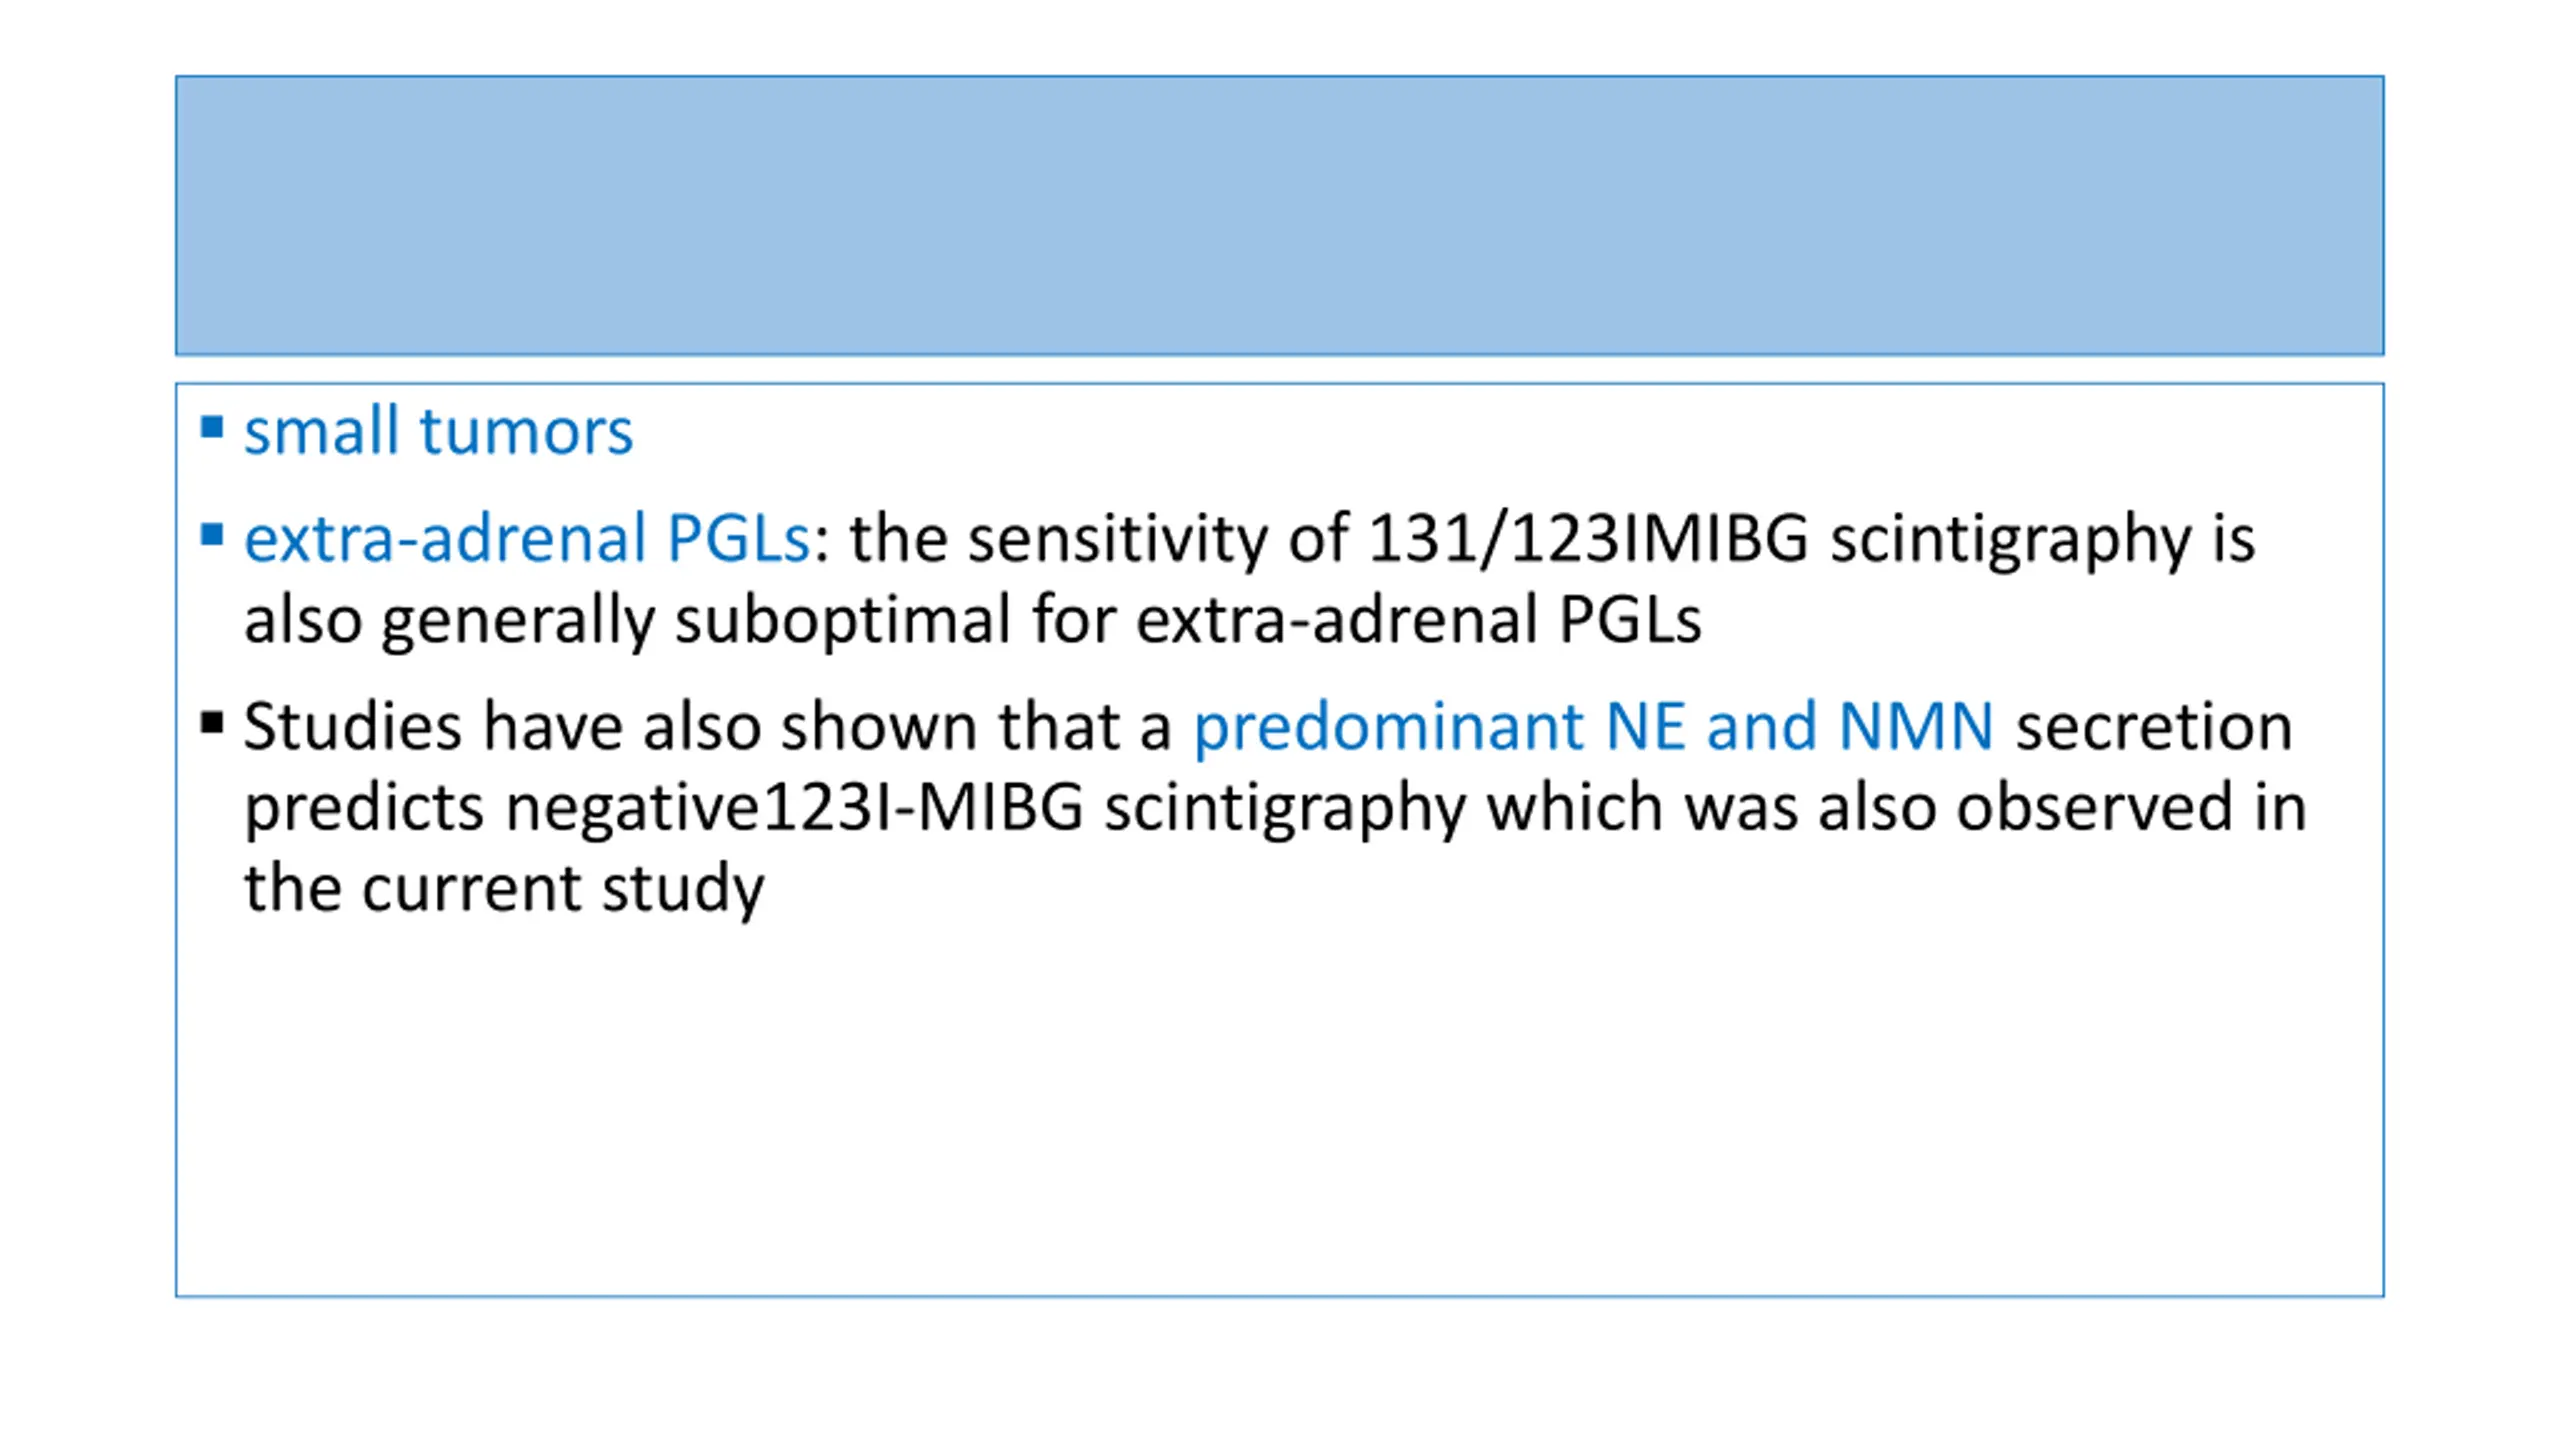The height and width of the screenshot is (1440, 2560).
Task: Click the blue 'extra-adrenal PGLs' heading text
Action: click(526, 539)
